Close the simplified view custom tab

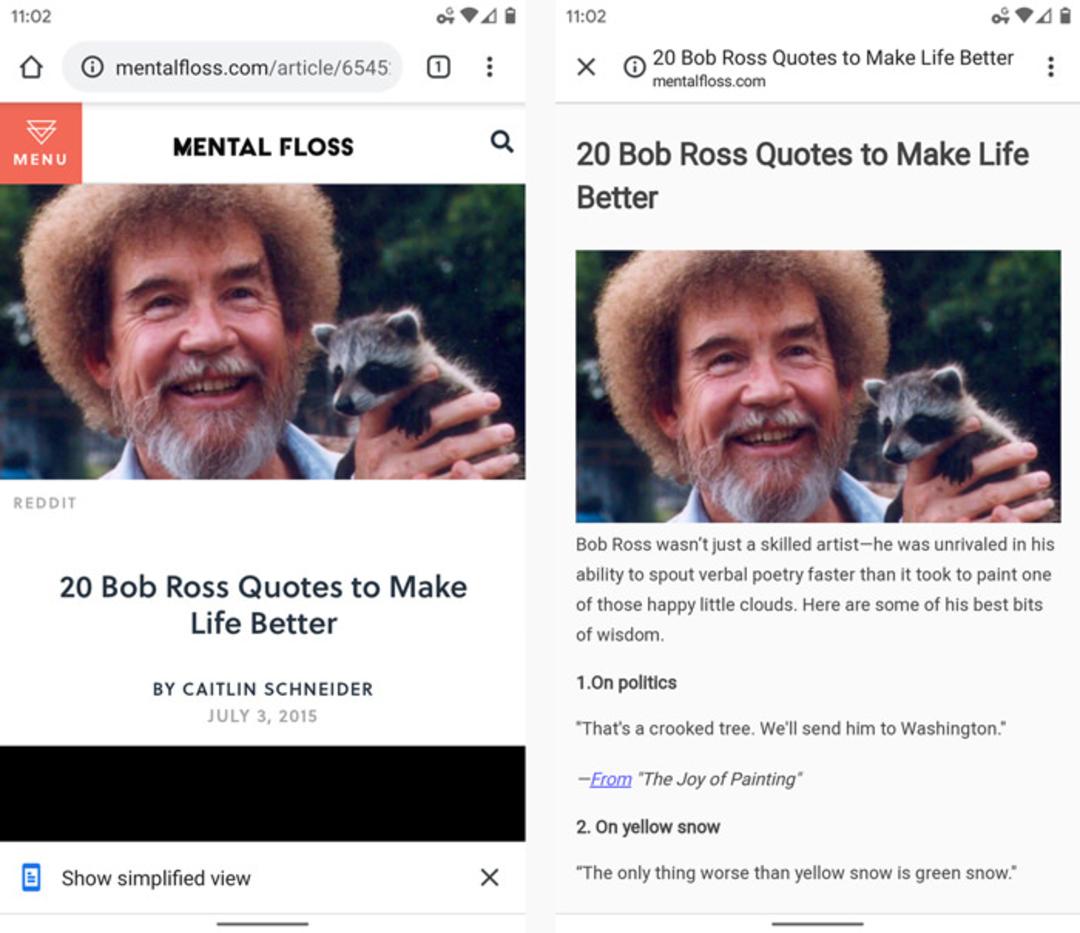tap(586, 67)
